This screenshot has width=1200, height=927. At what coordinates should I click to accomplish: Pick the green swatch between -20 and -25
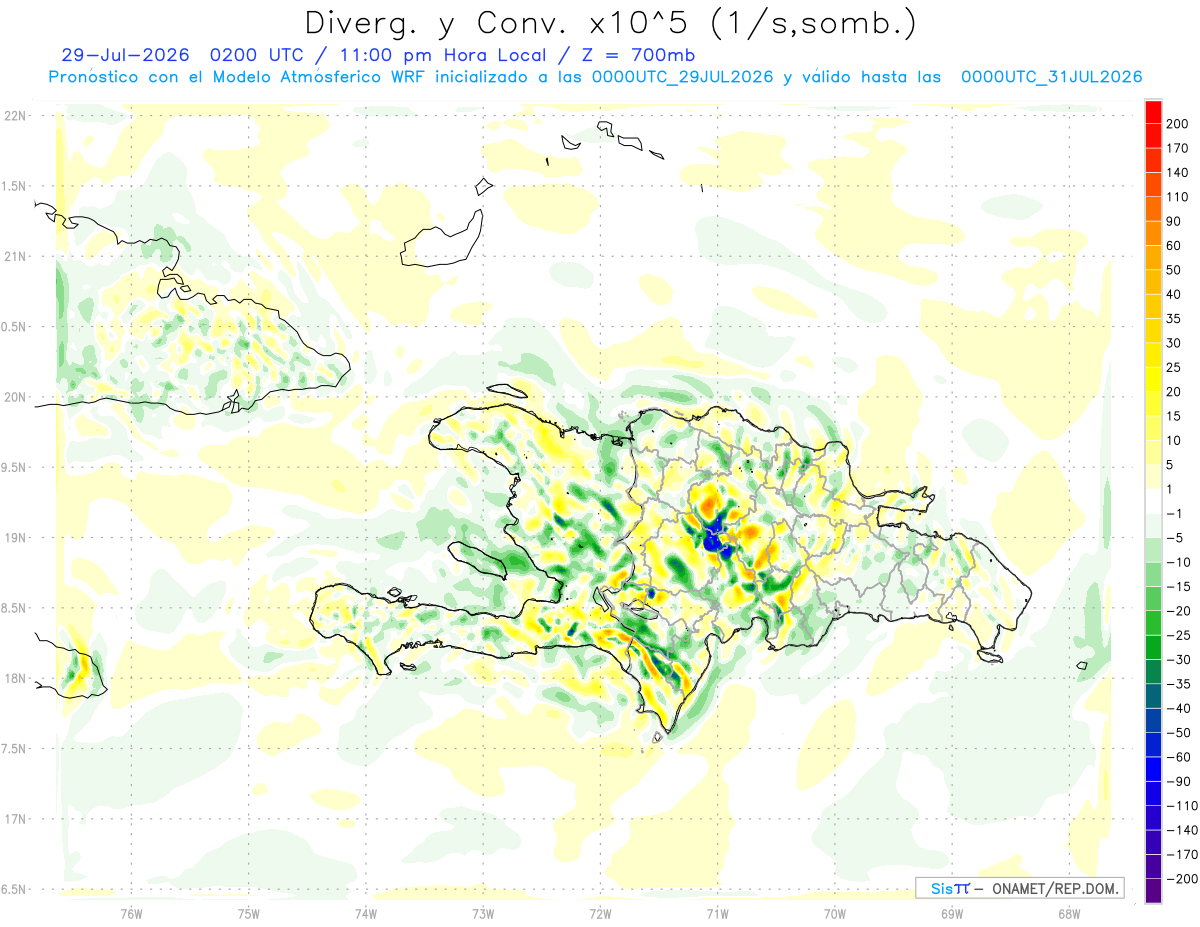tap(1153, 623)
